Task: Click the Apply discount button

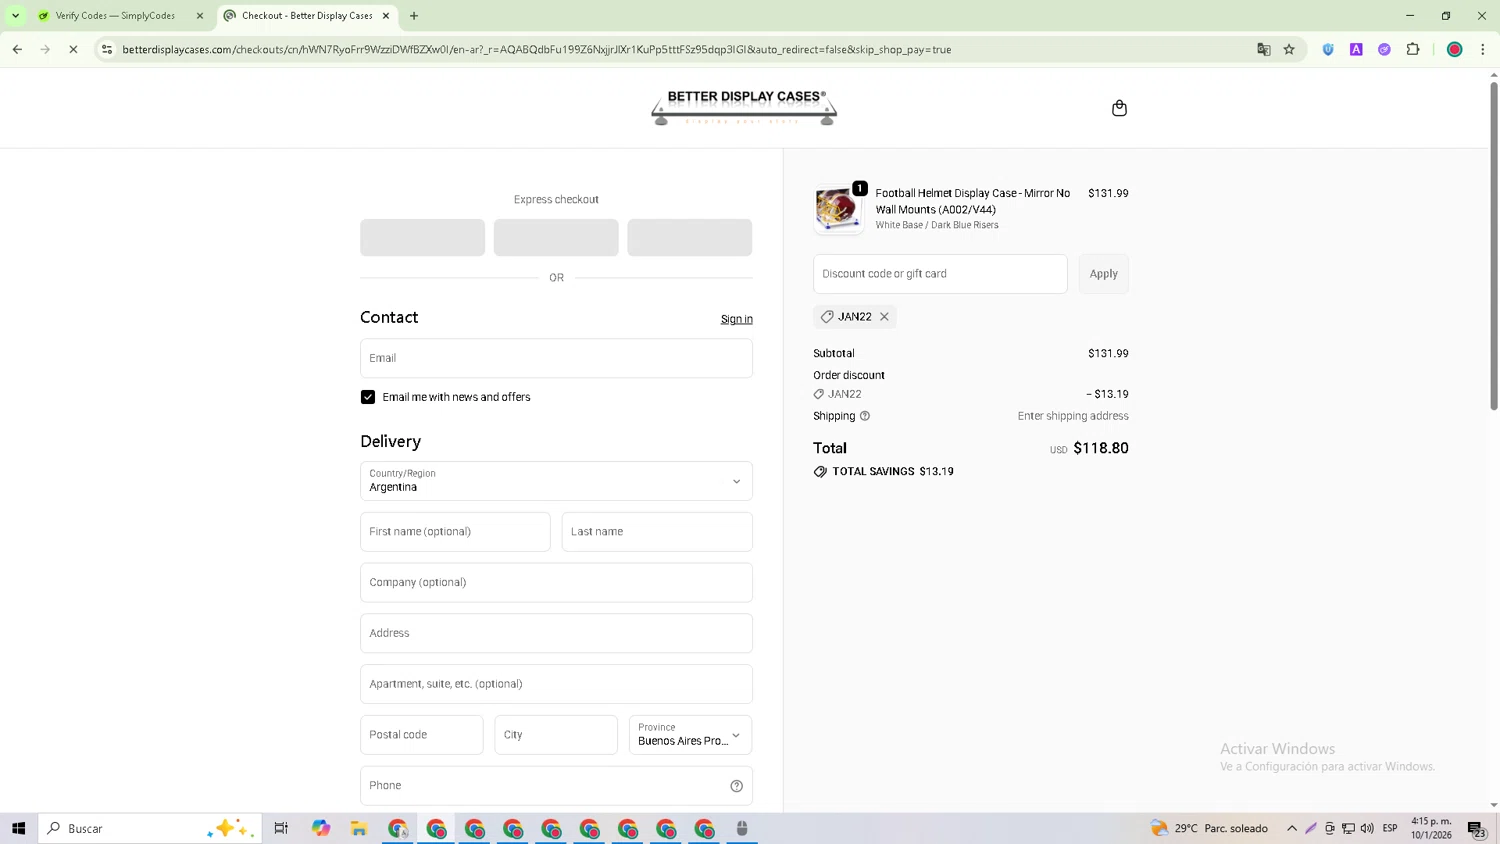Action: pyautogui.click(x=1103, y=274)
